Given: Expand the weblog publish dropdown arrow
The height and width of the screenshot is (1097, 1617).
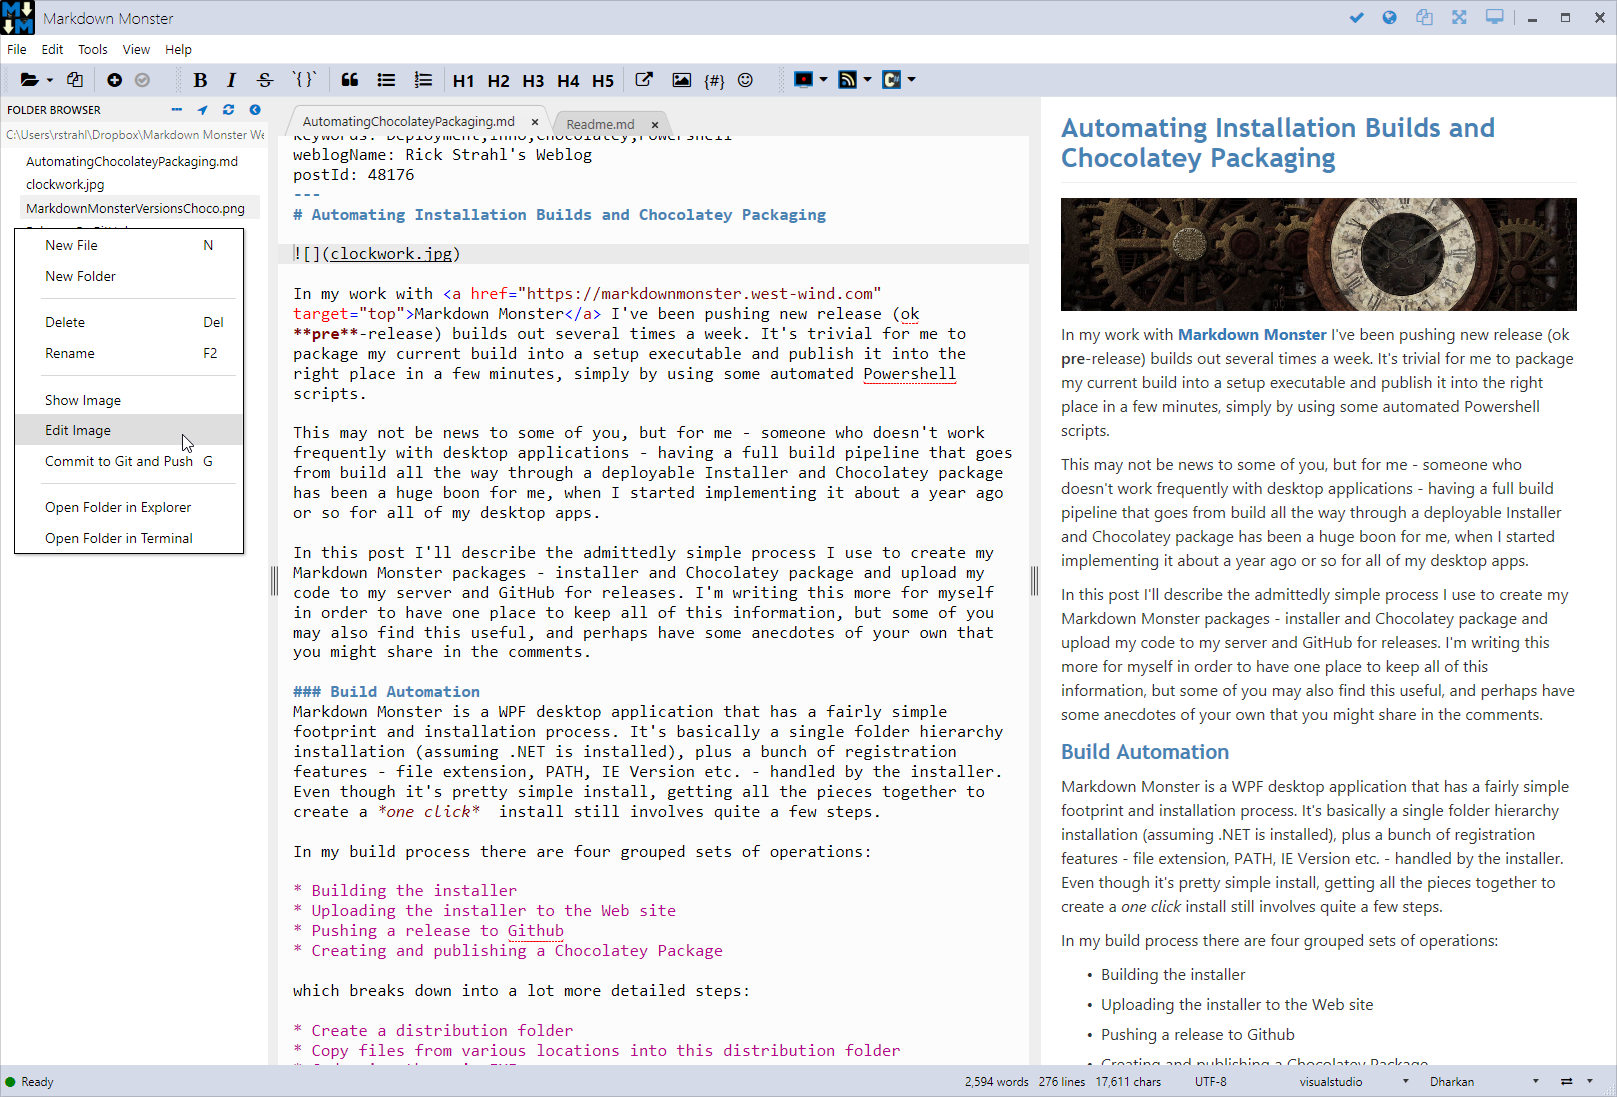Looking at the screenshot, I should tap(867, 80).
